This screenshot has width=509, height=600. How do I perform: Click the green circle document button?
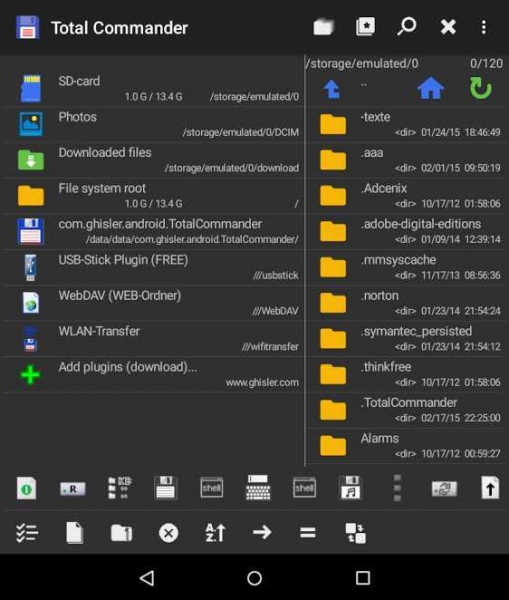[x=26, y=488]
